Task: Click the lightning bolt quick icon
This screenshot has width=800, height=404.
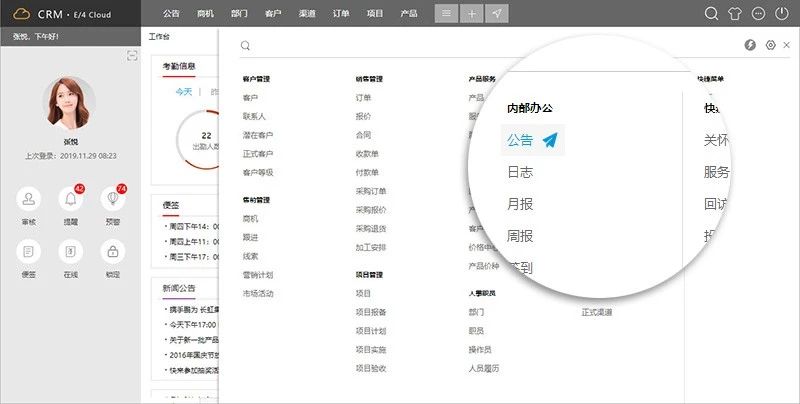Action: 751,45
